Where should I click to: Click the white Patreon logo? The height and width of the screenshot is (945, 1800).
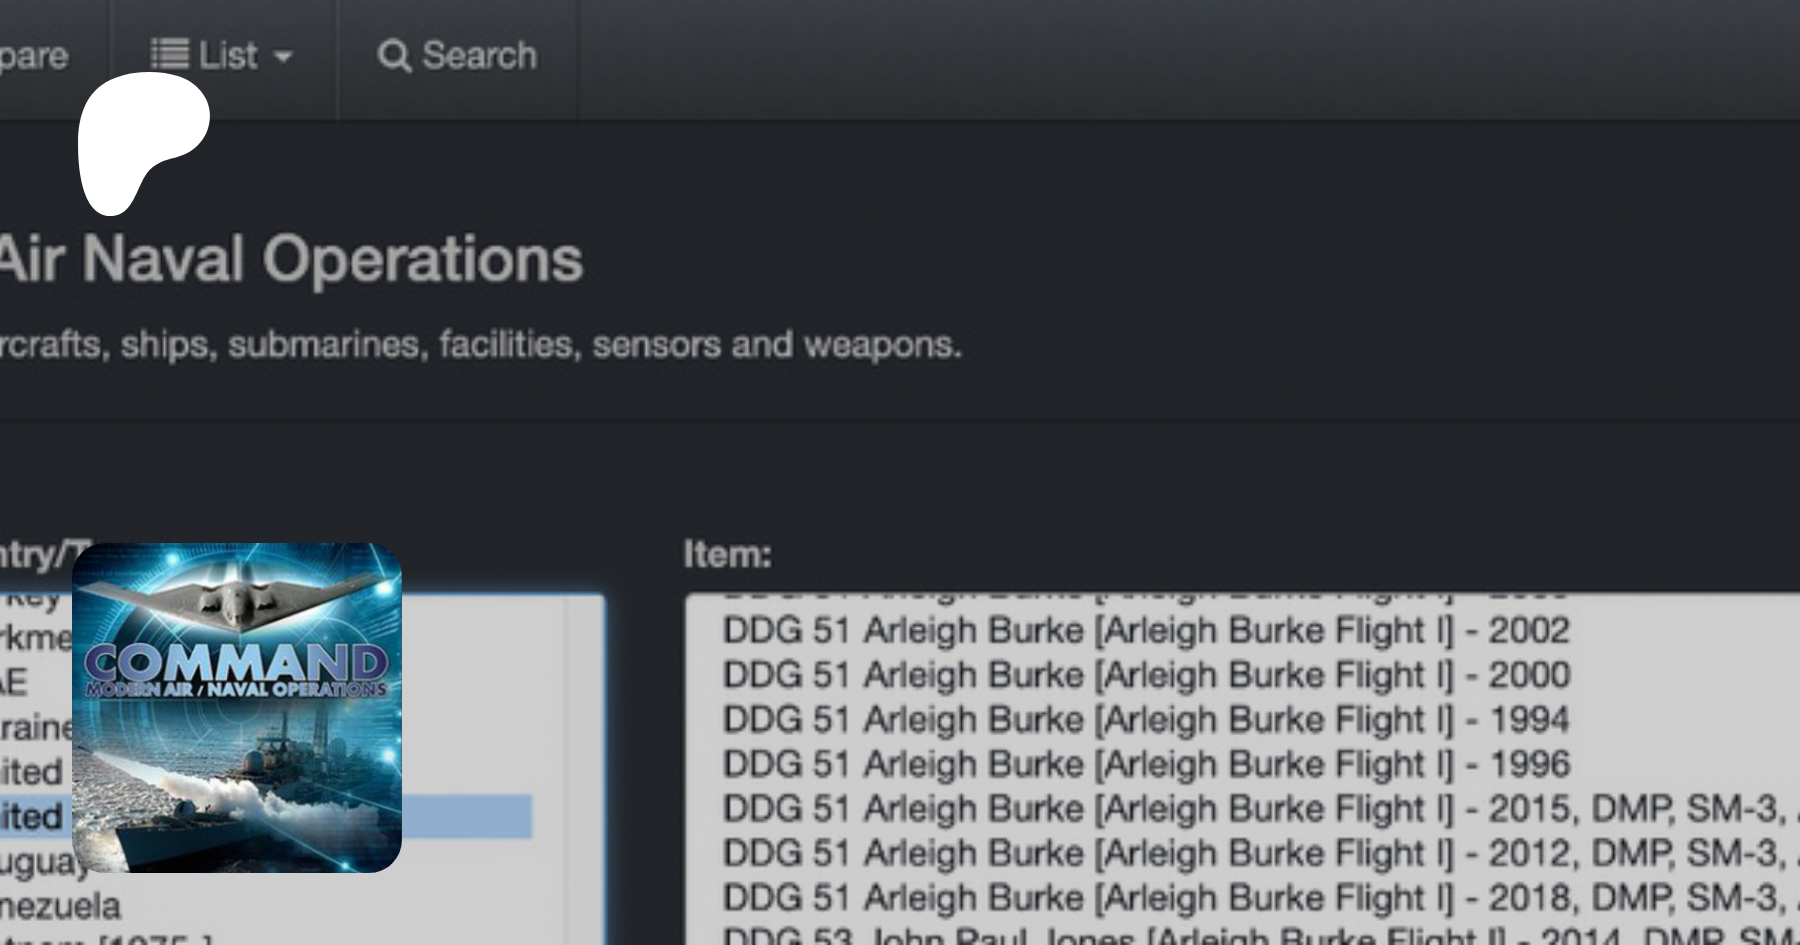(141, 142)
